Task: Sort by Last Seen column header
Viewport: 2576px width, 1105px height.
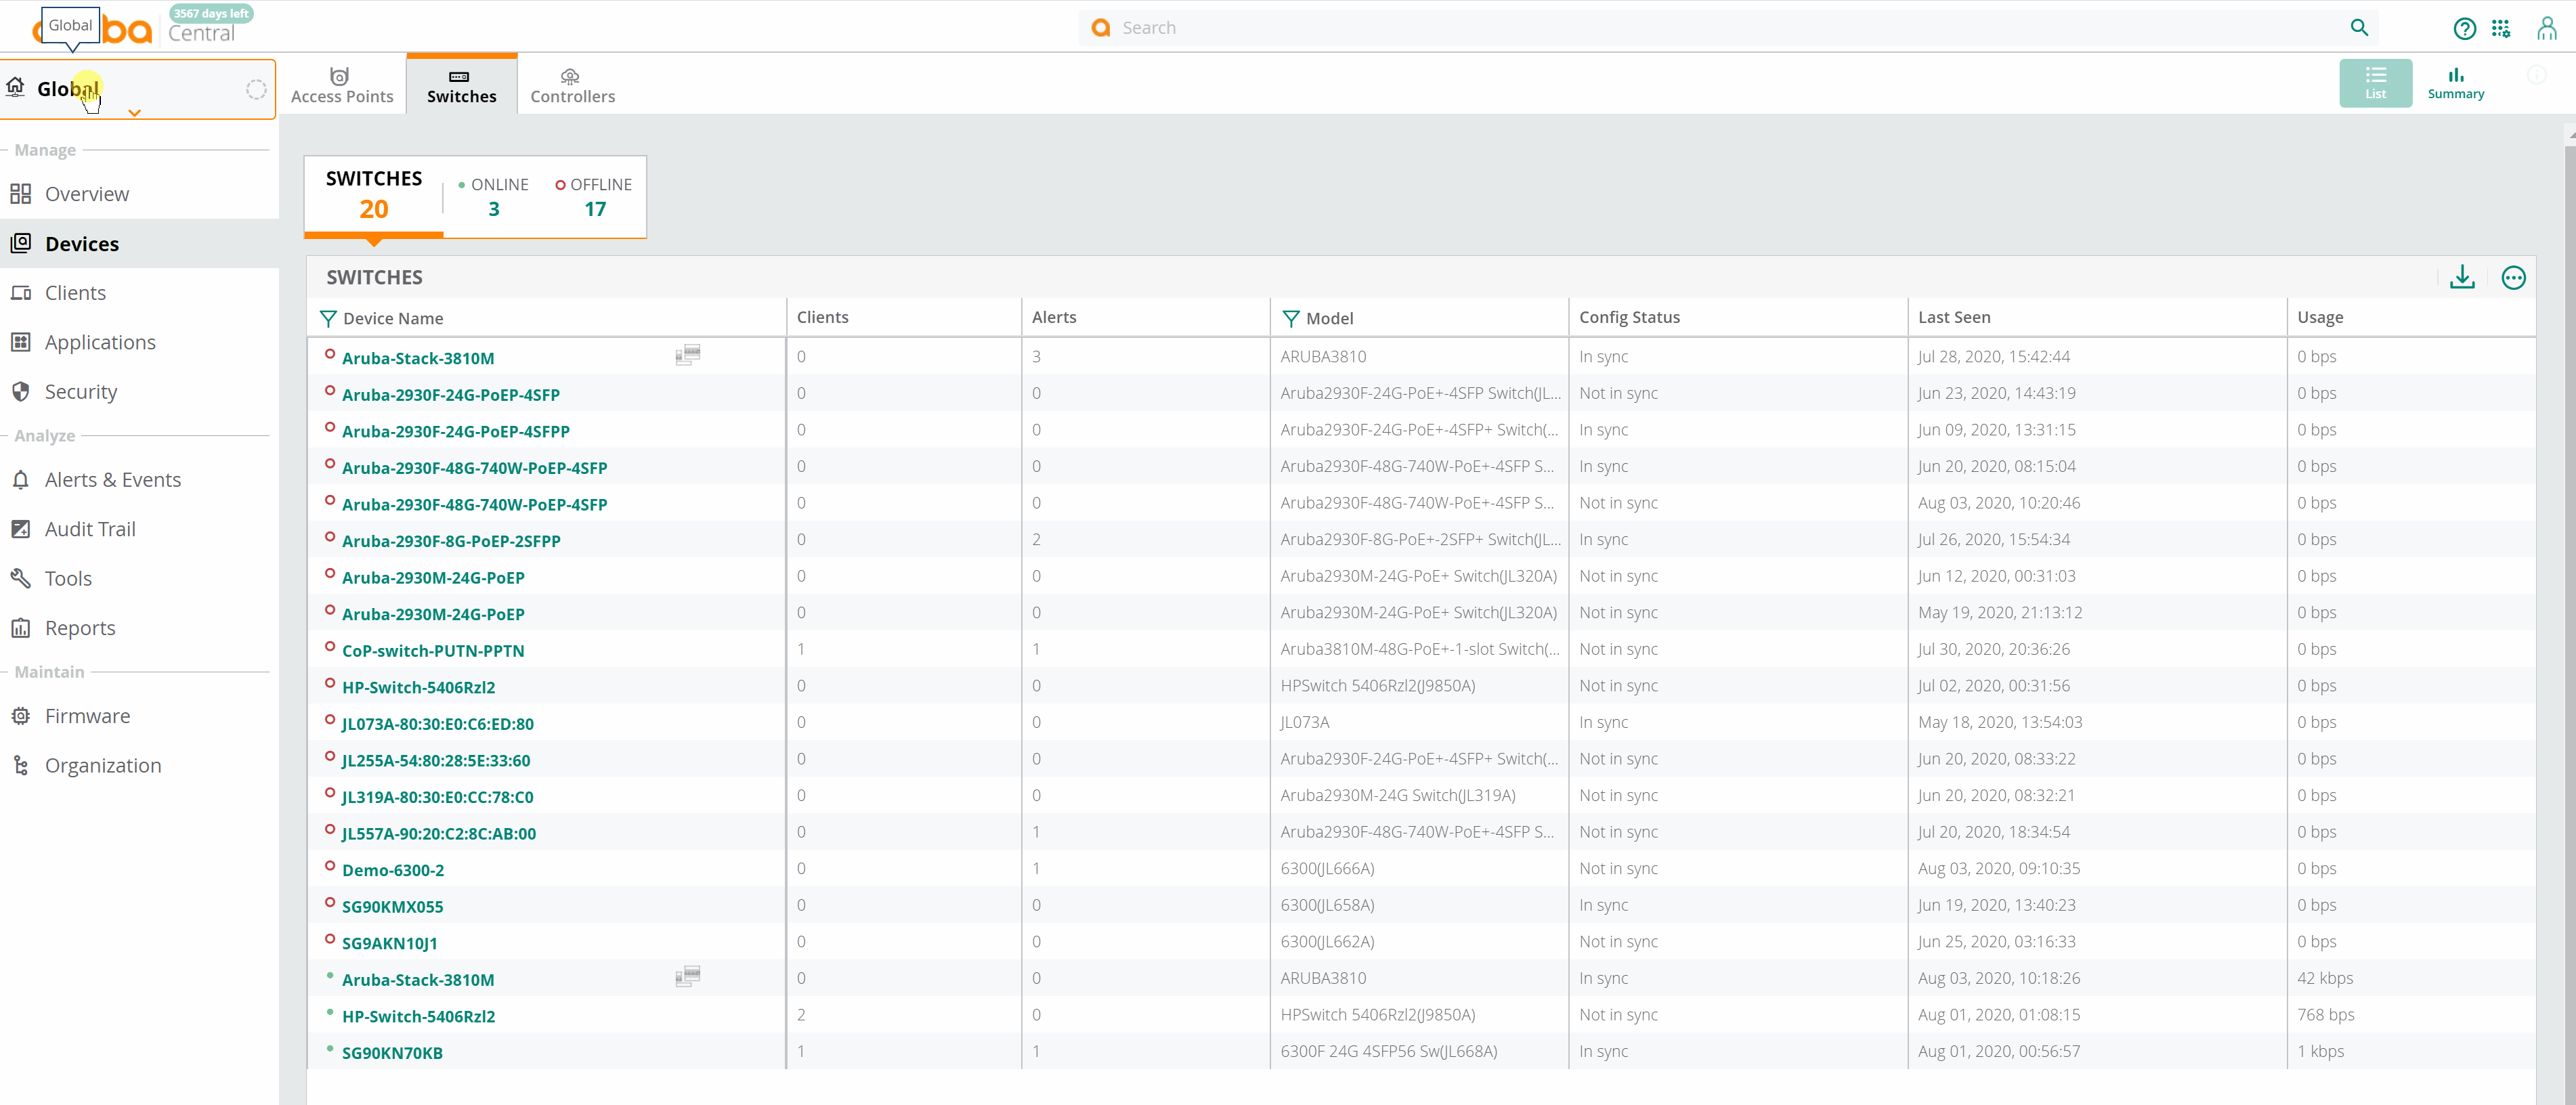Action: coord(1953,317)
